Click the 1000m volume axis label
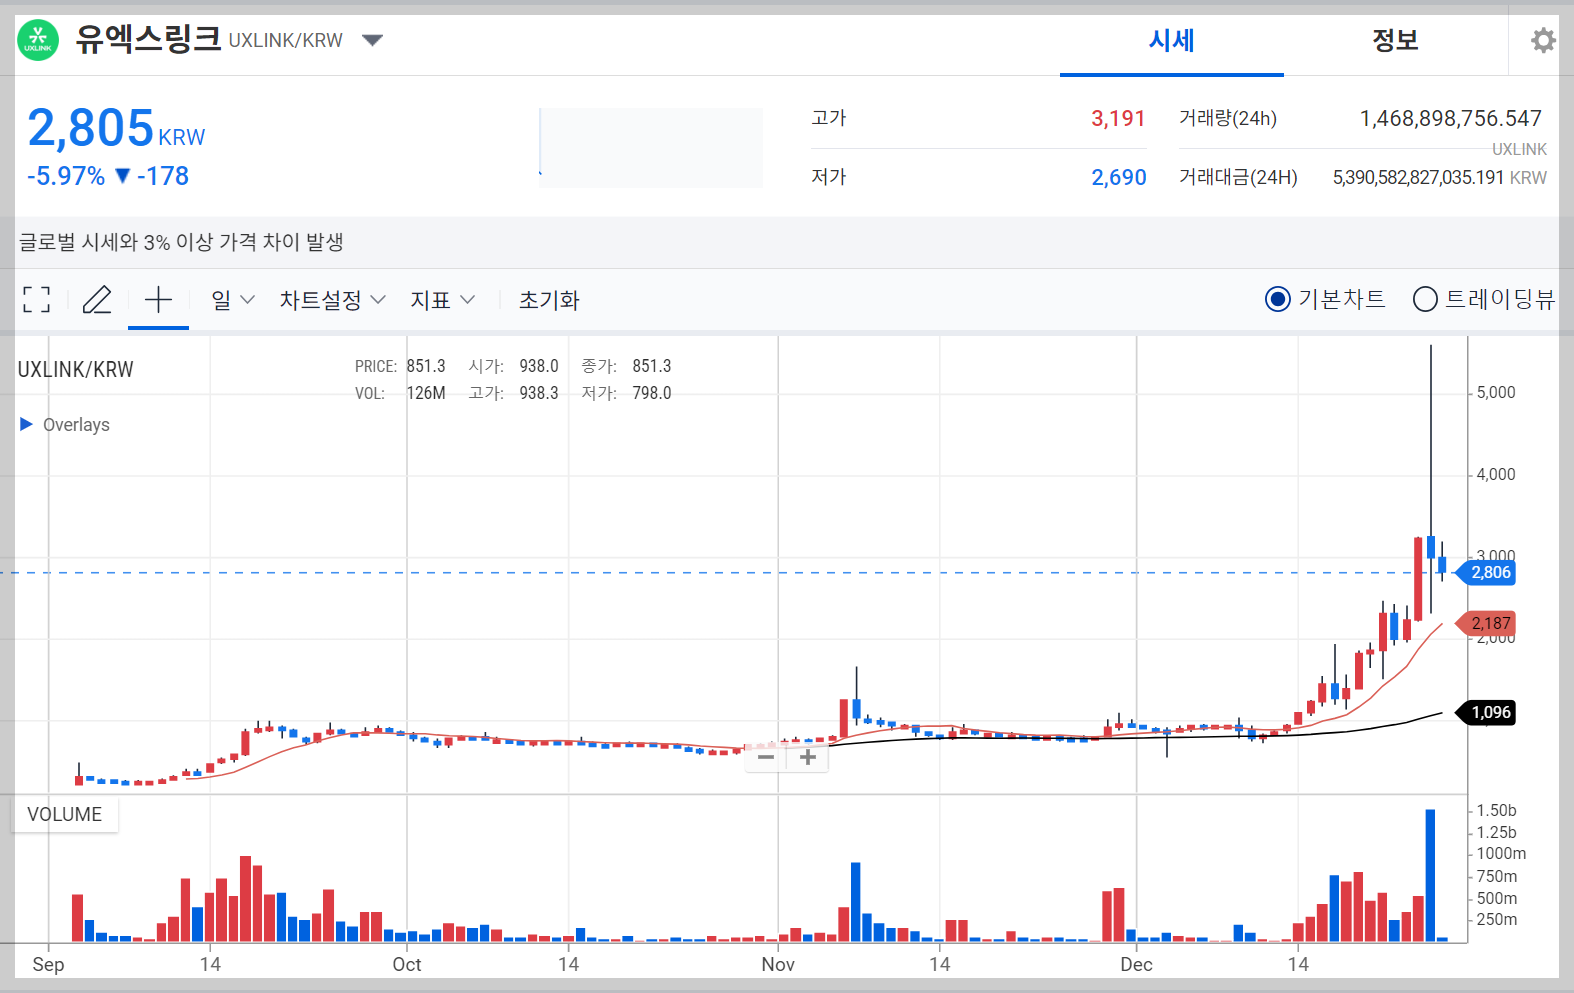This screenshot has height=993, width=1574. (x=1501, y=853)
